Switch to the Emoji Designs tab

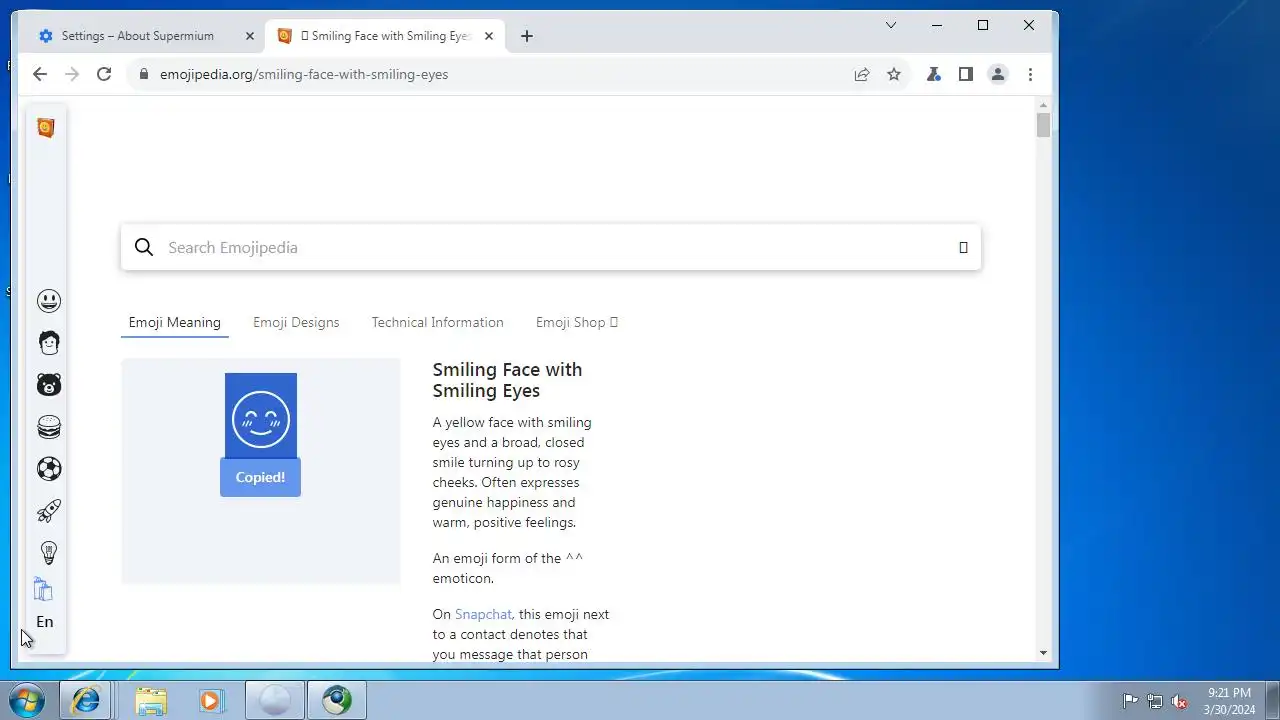click(x=296, y=322)
